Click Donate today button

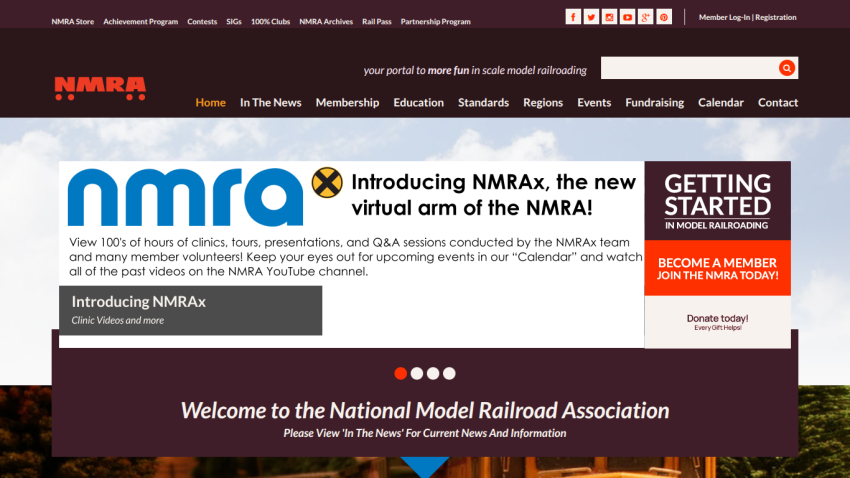tap(717, 322)
